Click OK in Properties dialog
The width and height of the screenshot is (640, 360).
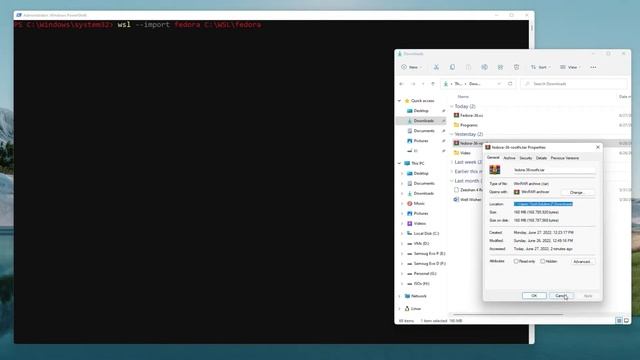(x=534, y=296)
